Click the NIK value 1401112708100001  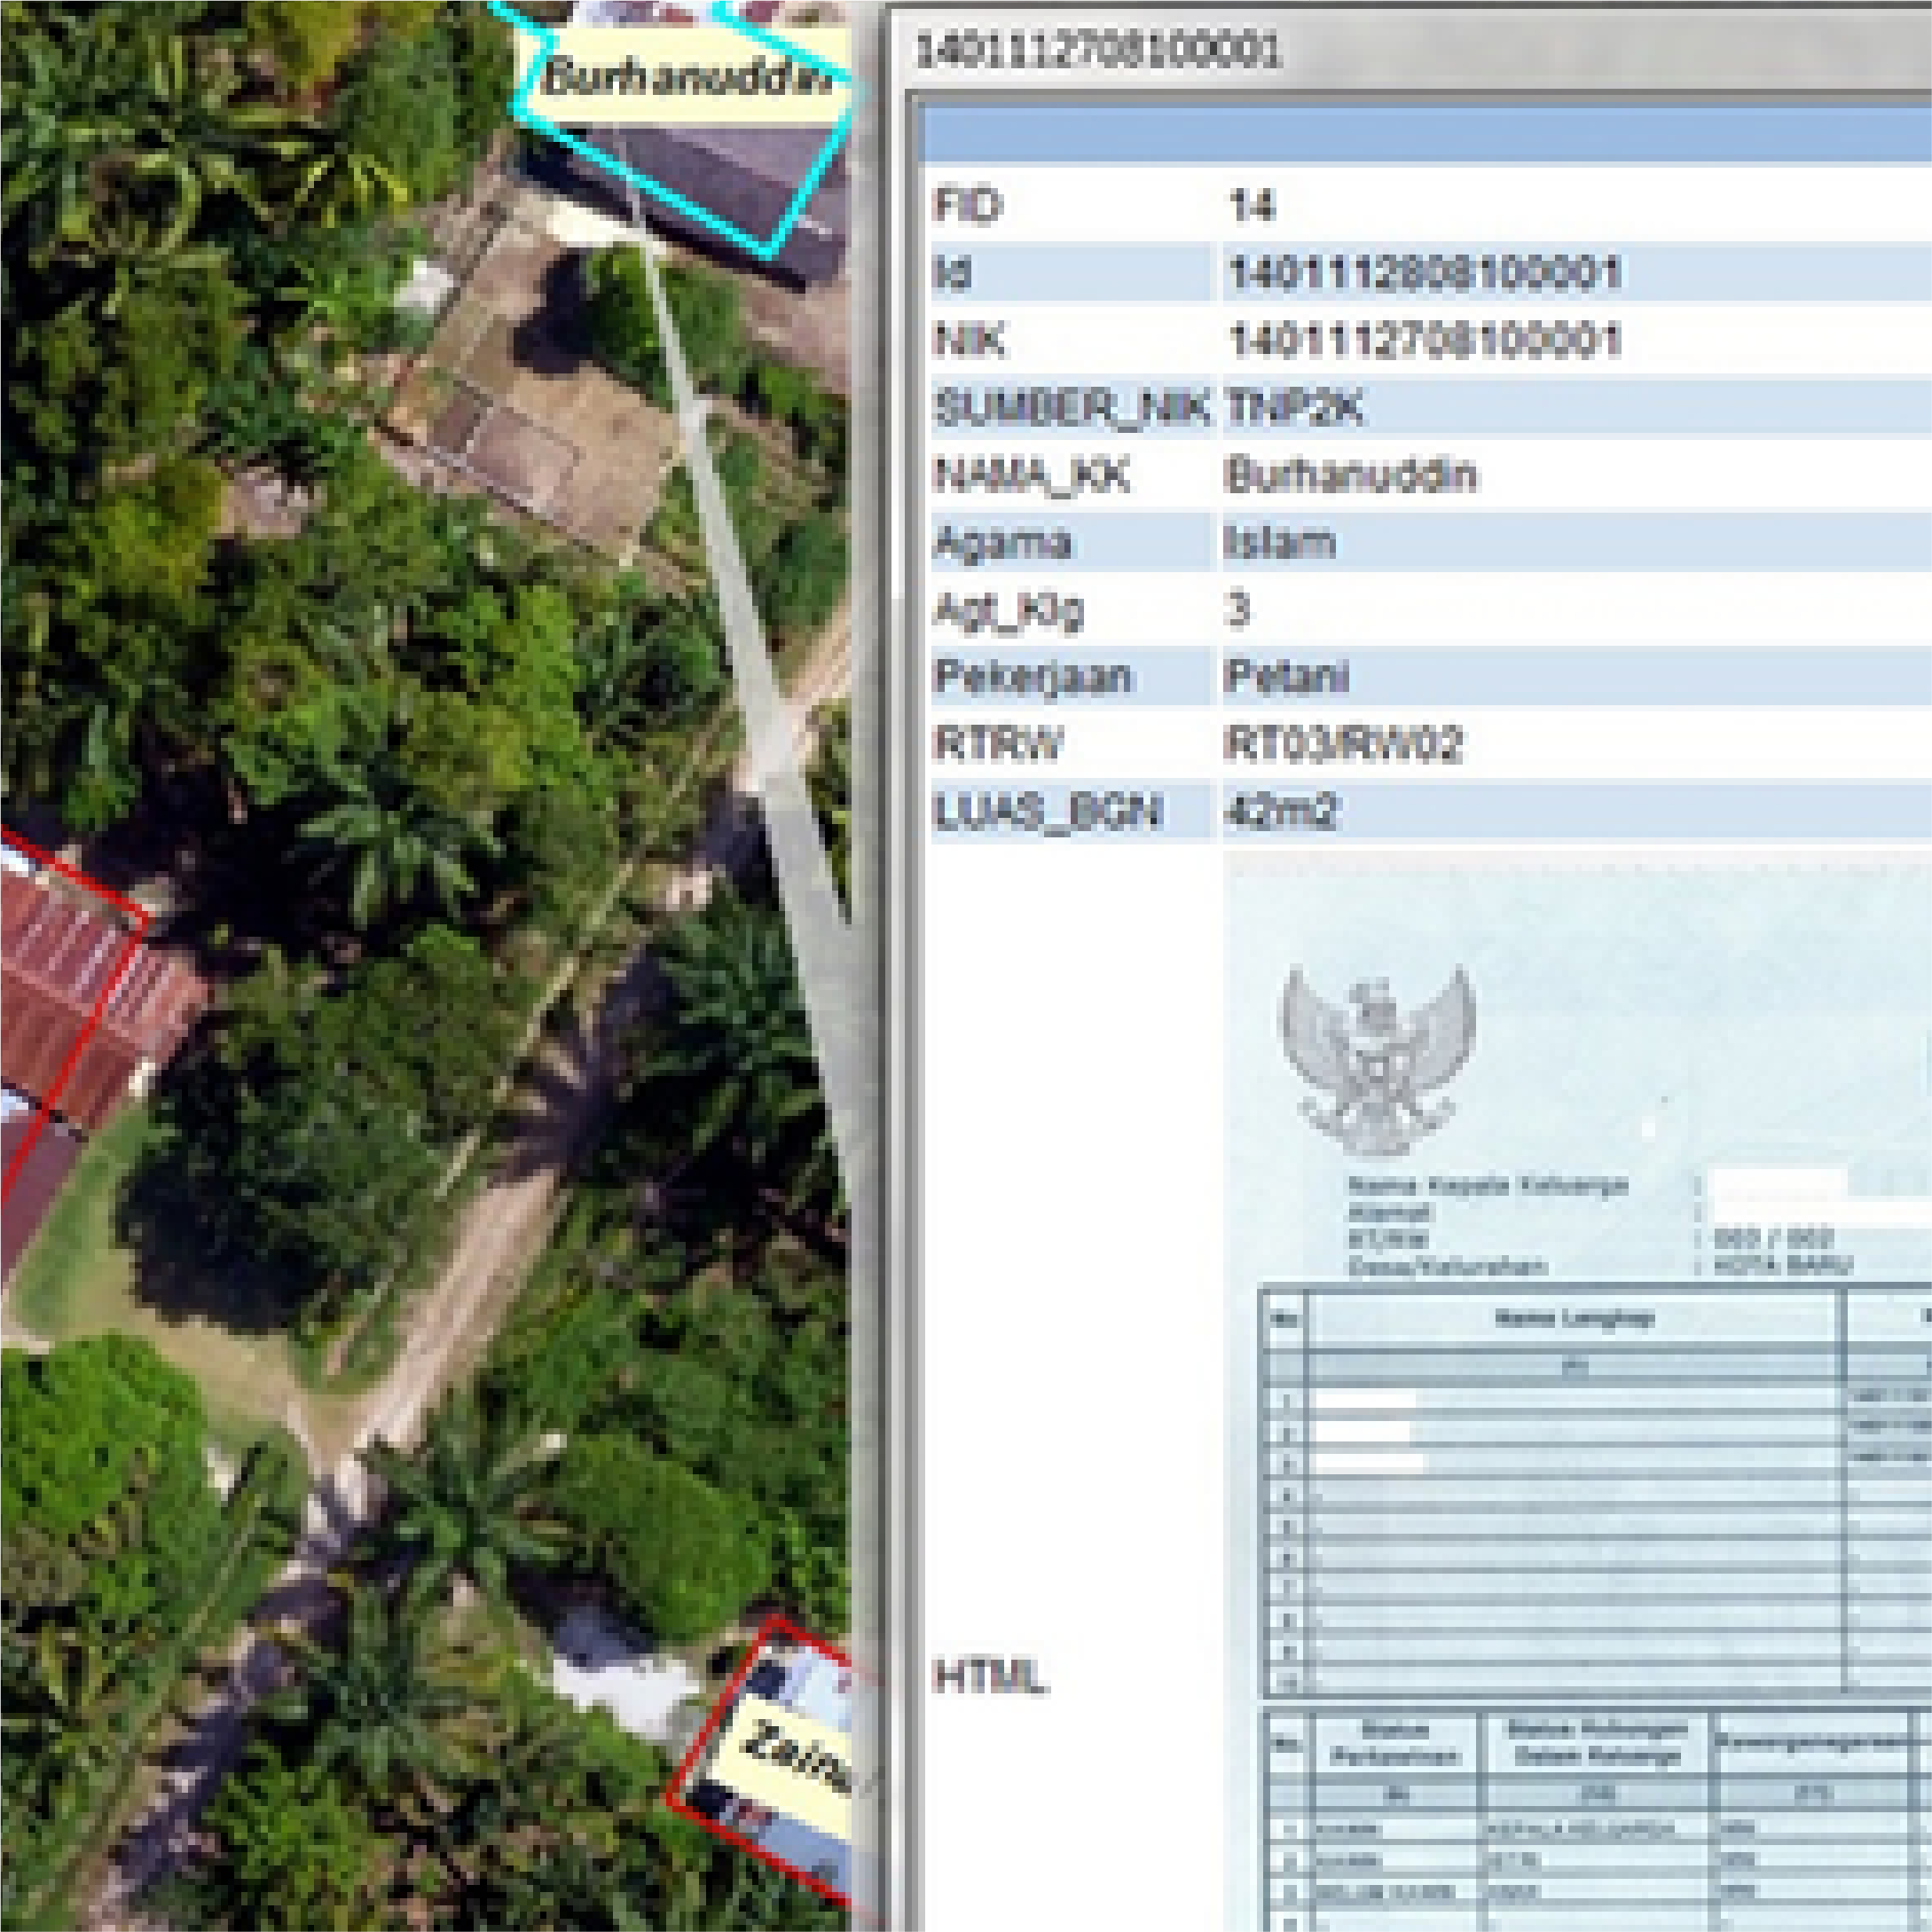pos(1423,341)
